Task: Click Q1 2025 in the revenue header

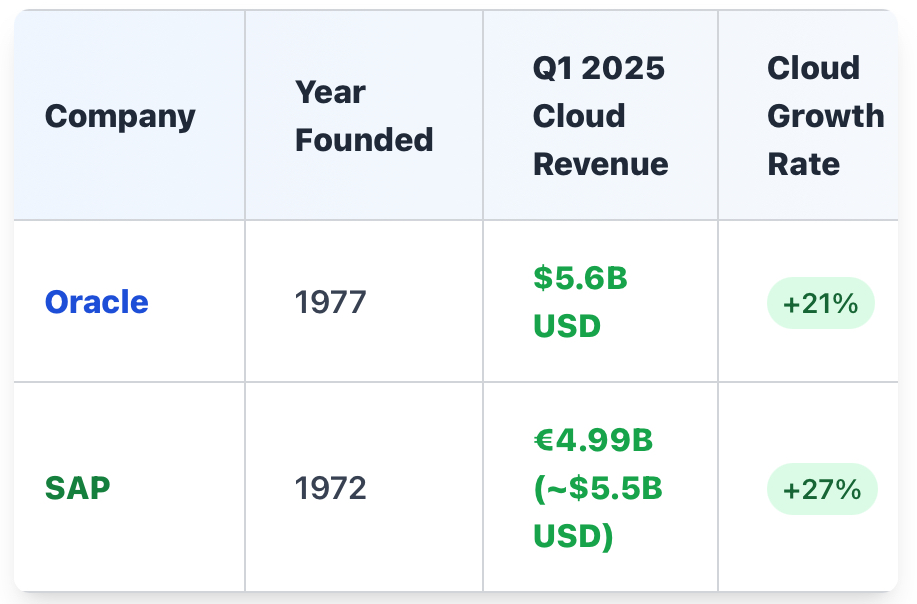Action: click(x=598, y=68)
